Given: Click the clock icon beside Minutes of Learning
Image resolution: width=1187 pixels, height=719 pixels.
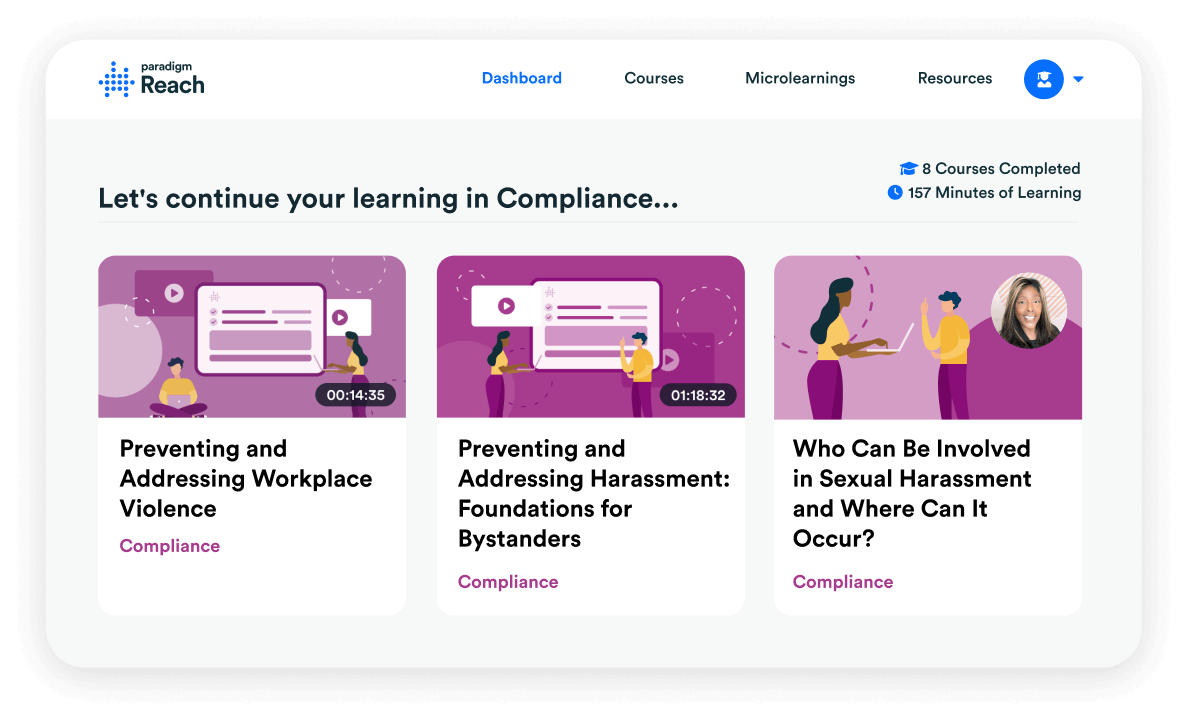Looking at the screenshot, I should tap(895, 192).
